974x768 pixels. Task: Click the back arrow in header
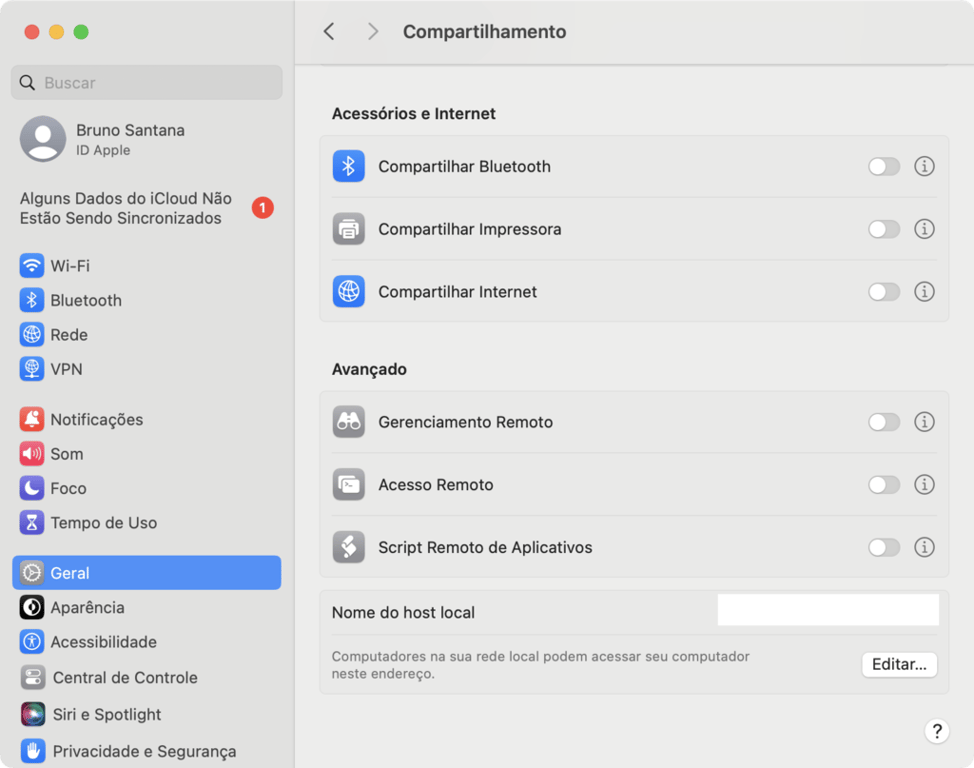pyautogui.click(x=329, y=32)
